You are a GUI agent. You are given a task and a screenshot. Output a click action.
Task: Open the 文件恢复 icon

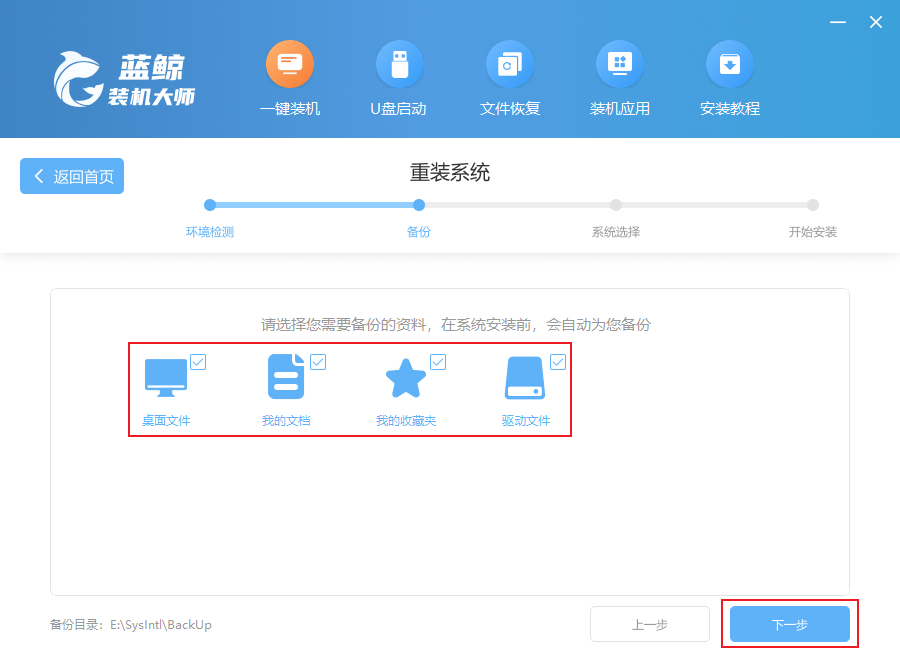(x=509, y=65)
